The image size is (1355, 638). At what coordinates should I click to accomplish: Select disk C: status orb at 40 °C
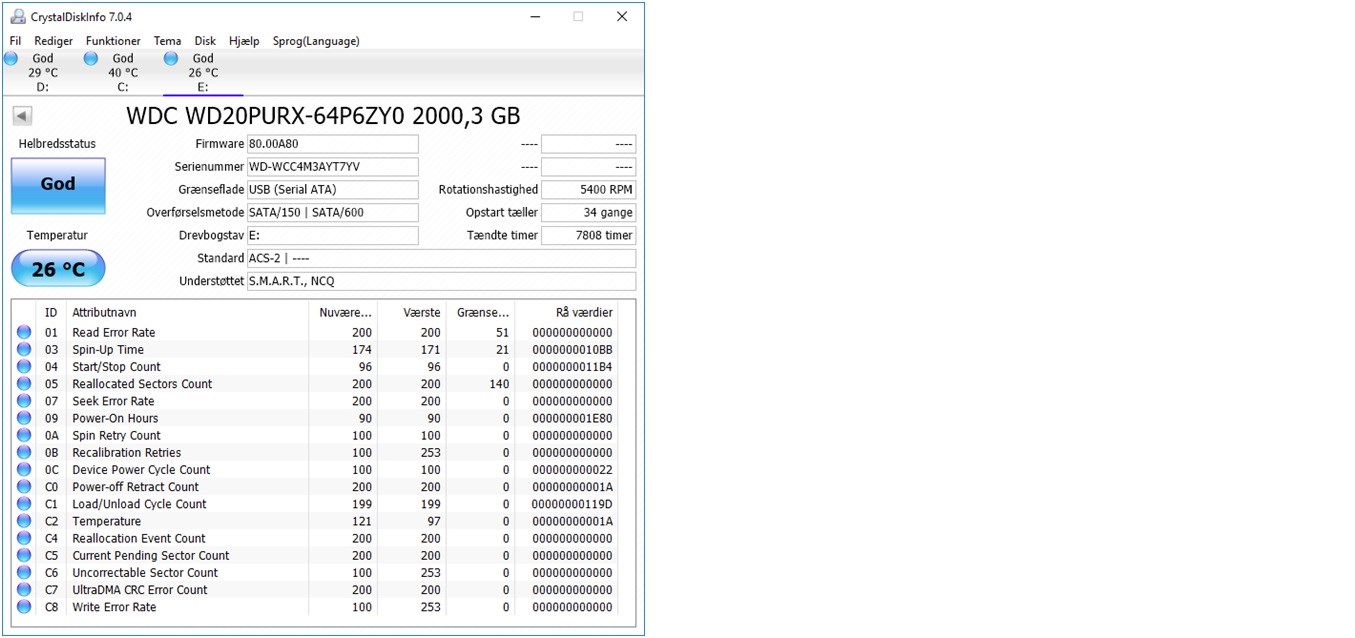[91, 59]
